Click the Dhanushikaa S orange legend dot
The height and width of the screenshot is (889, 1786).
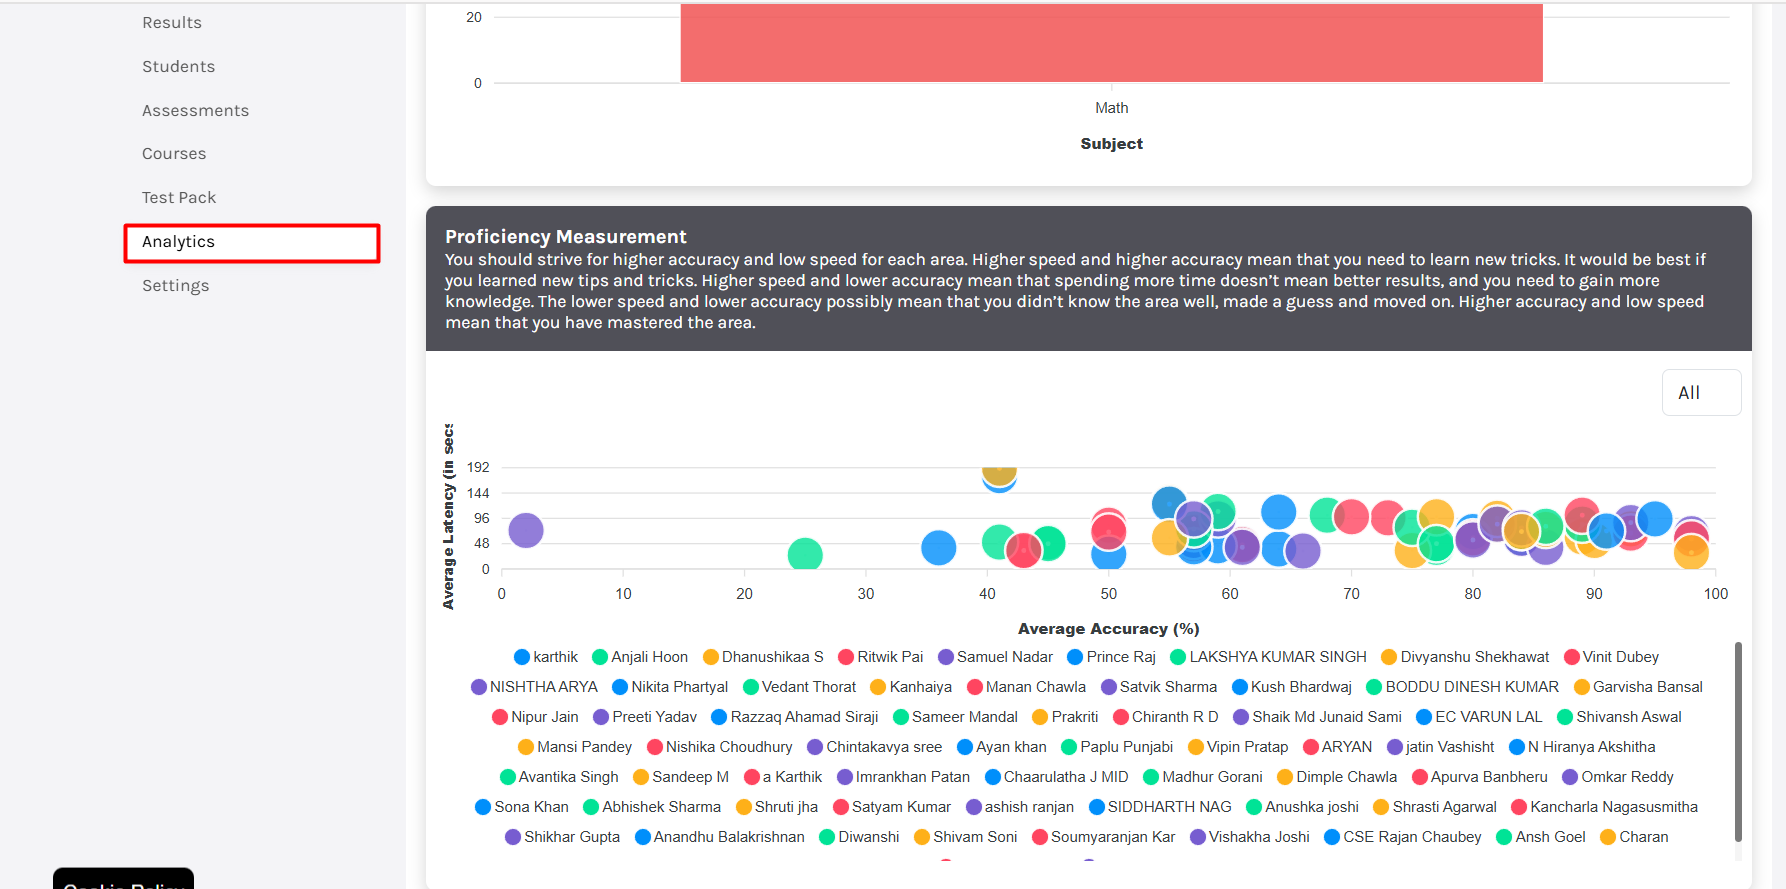[x=711, y=657]
